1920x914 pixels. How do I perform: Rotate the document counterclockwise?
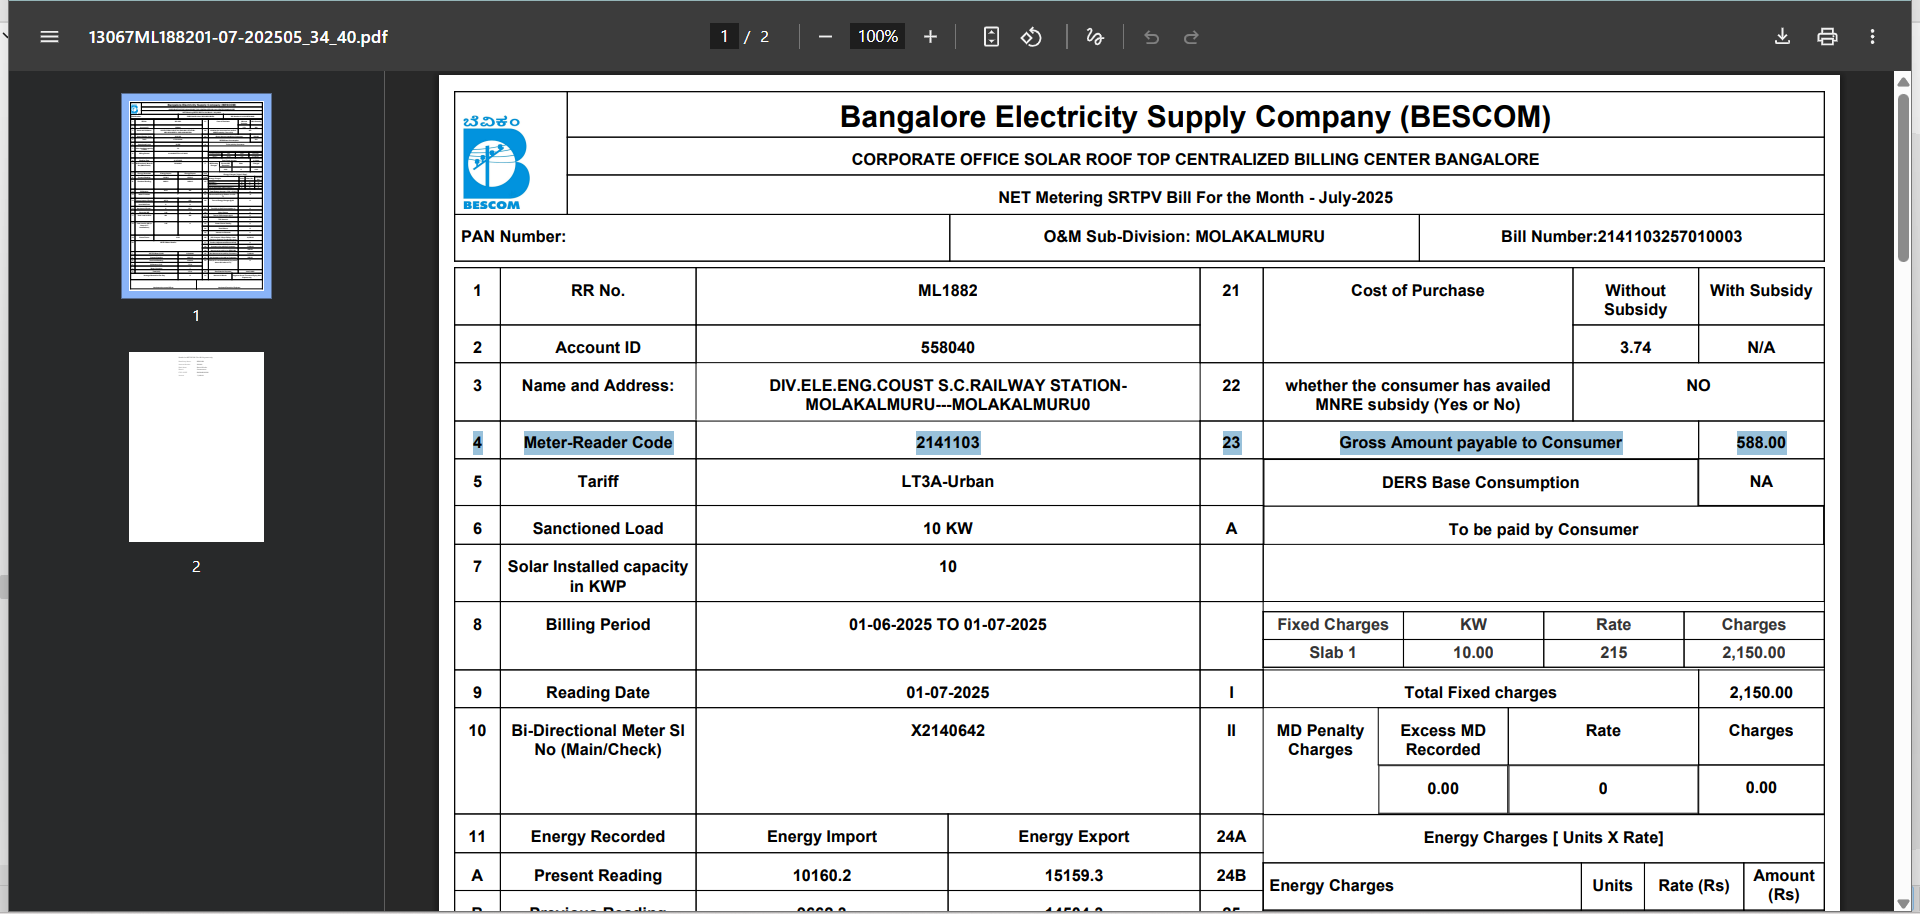1031,37
